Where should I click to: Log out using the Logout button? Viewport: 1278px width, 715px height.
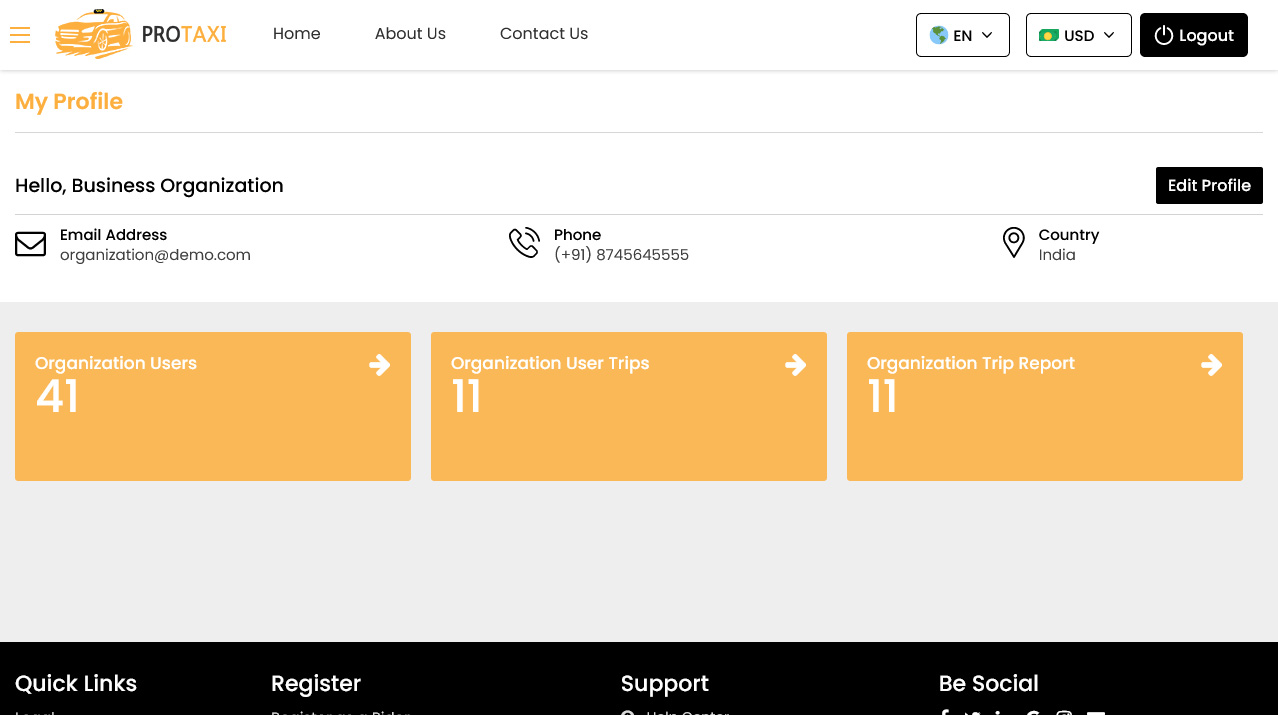[1194, 35]
